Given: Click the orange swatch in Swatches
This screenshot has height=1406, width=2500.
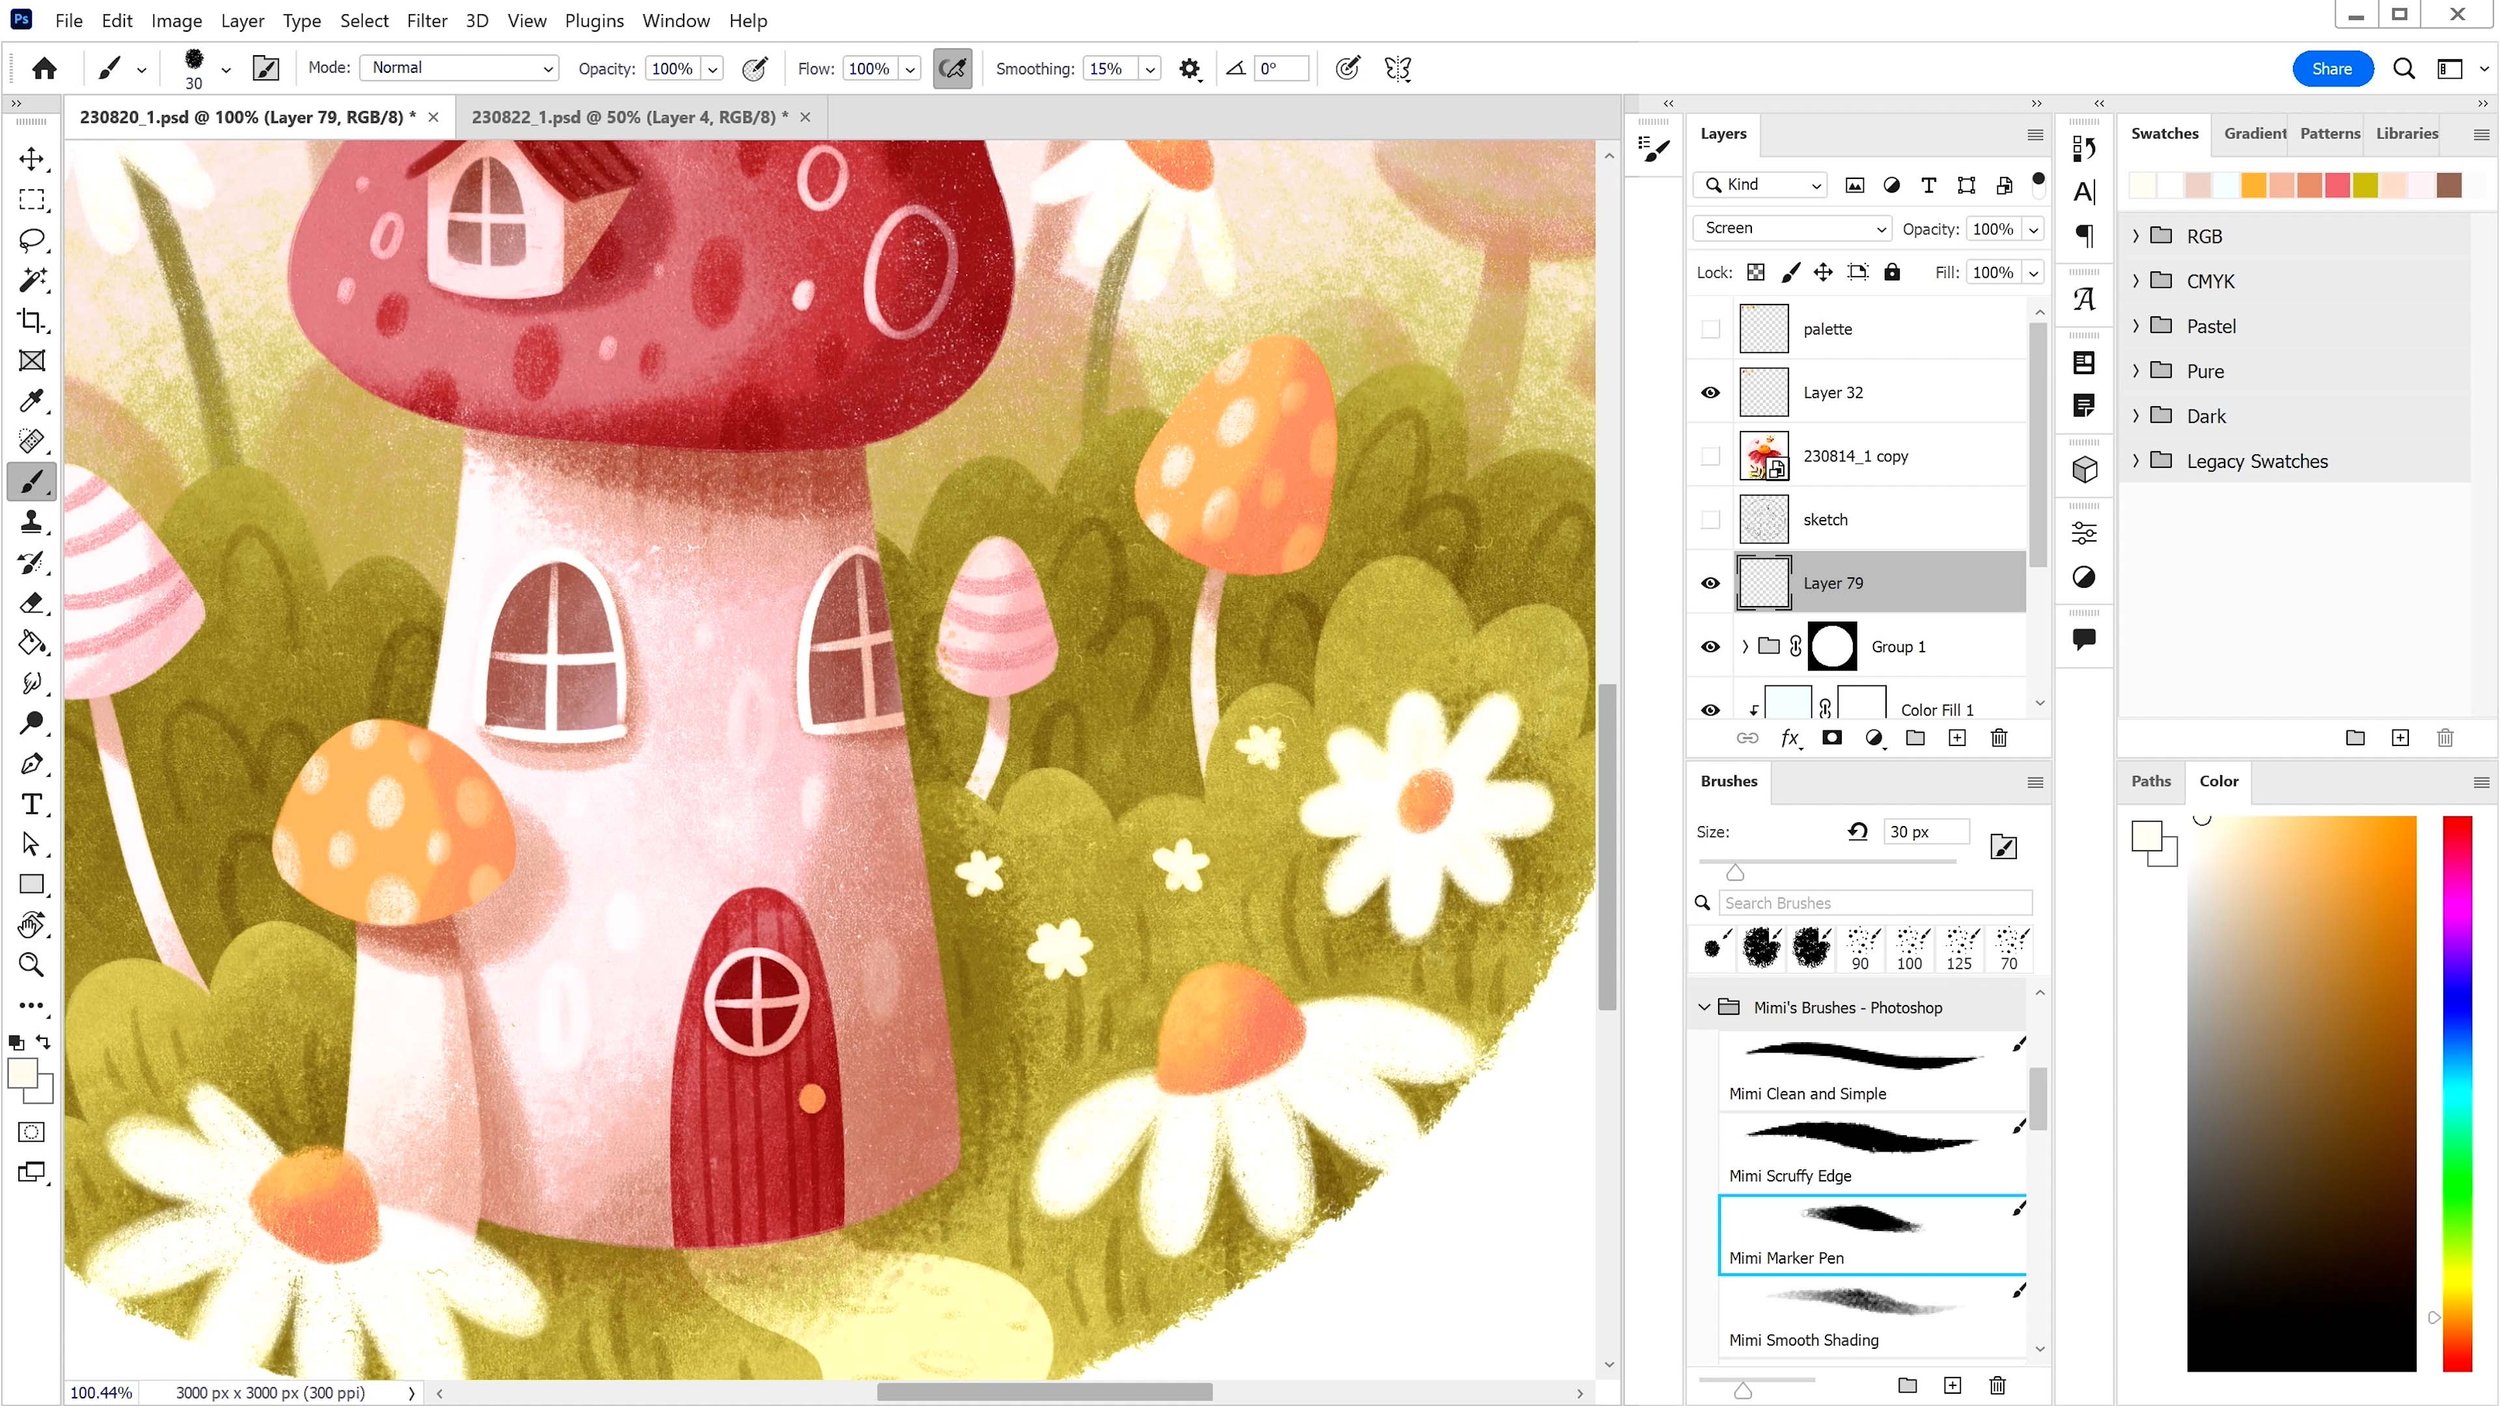Looking at the screenshot, I should pyautogui.click(x=2253, y=186).
